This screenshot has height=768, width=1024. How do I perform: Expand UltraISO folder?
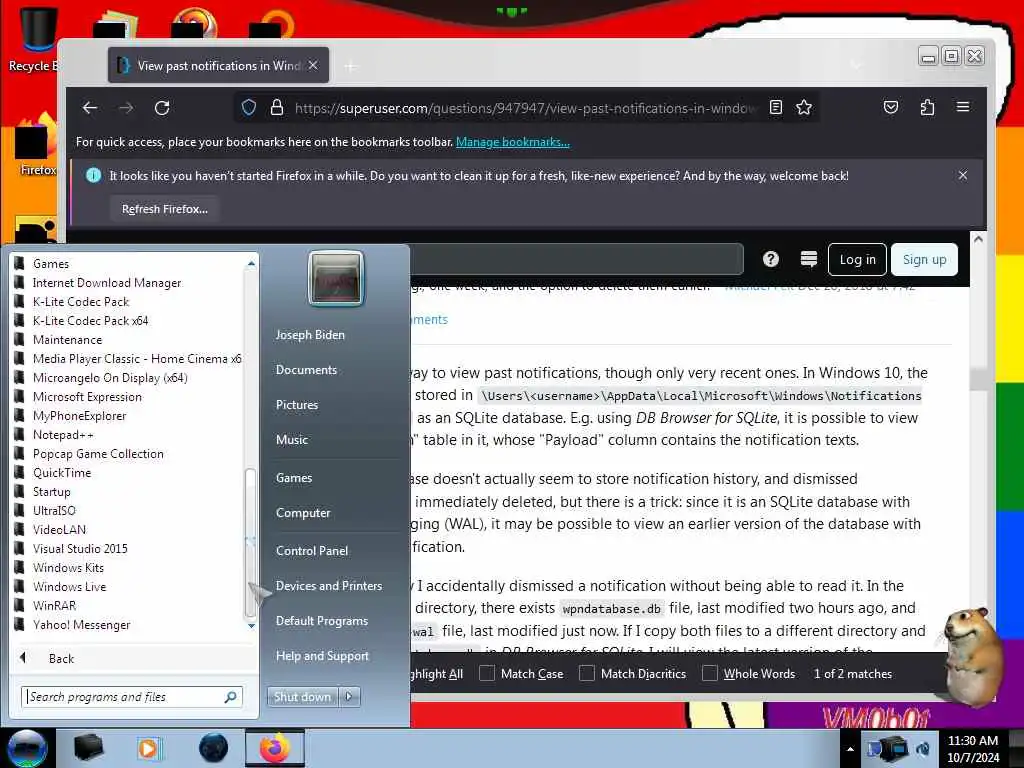54,511
